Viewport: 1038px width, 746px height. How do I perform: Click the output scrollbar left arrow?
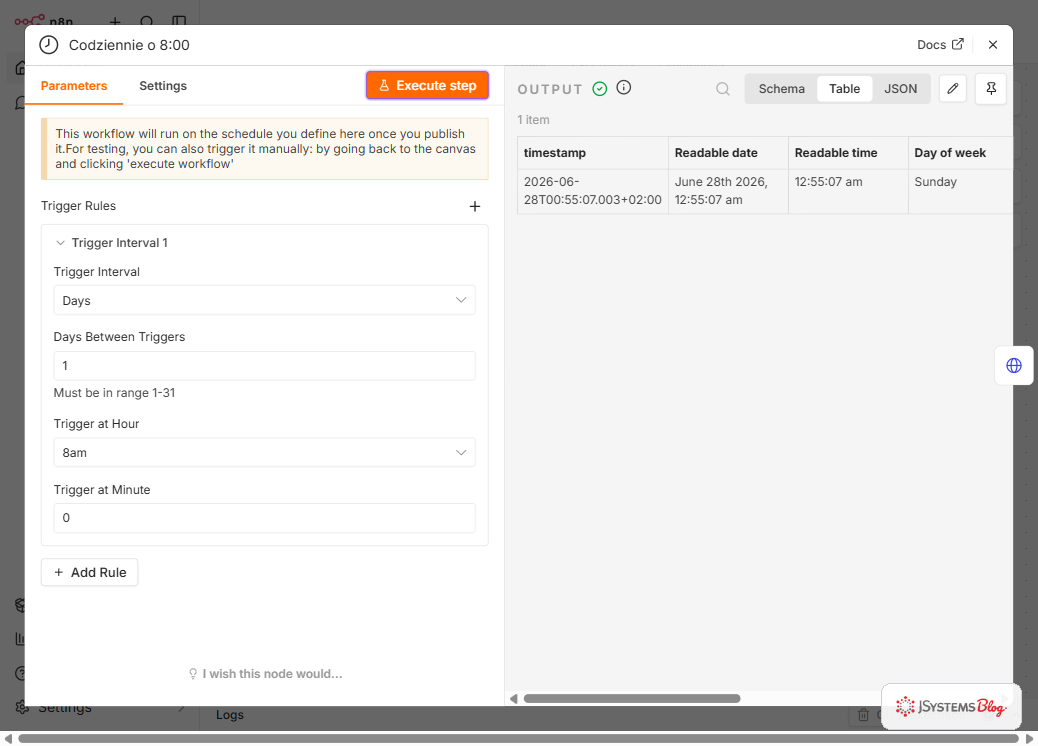(x=513, y=698)
